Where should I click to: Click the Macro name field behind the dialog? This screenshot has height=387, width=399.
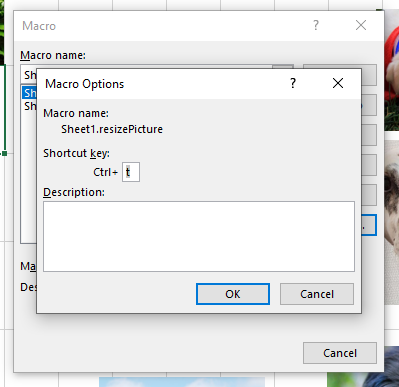coord(29,75)
